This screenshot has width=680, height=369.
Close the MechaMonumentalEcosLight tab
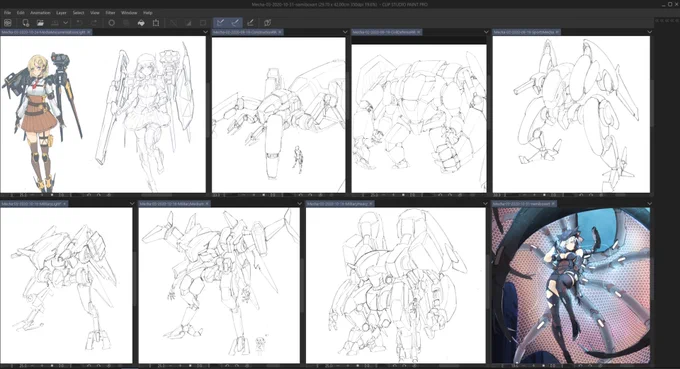click(x=88, y=32)
